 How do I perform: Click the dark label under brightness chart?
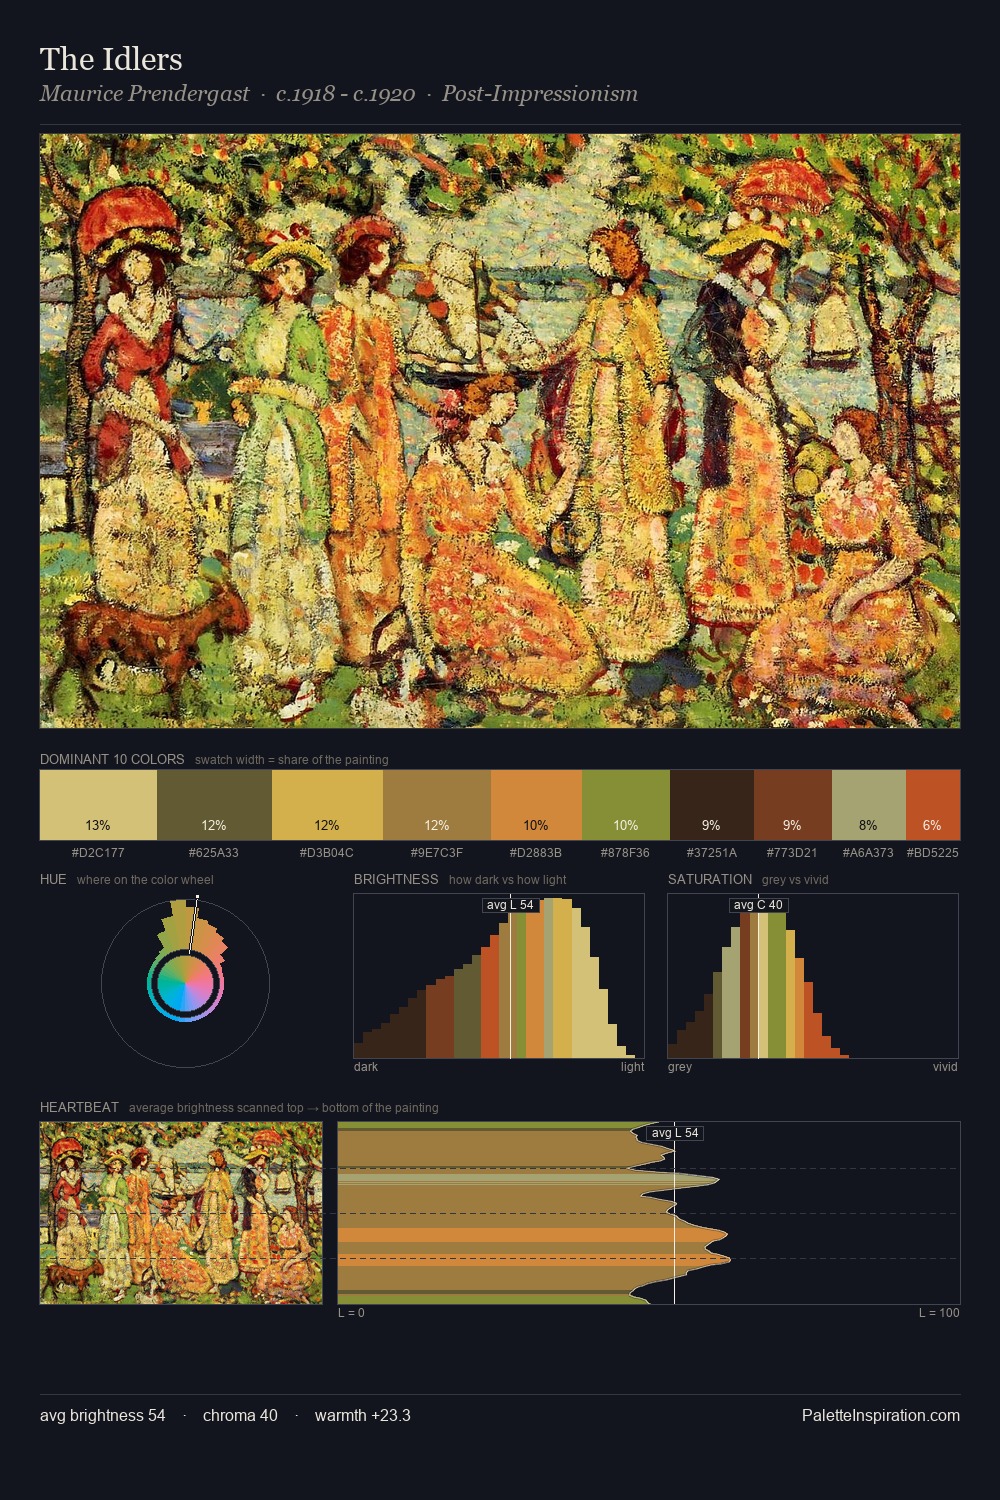tap(366, 1067)
